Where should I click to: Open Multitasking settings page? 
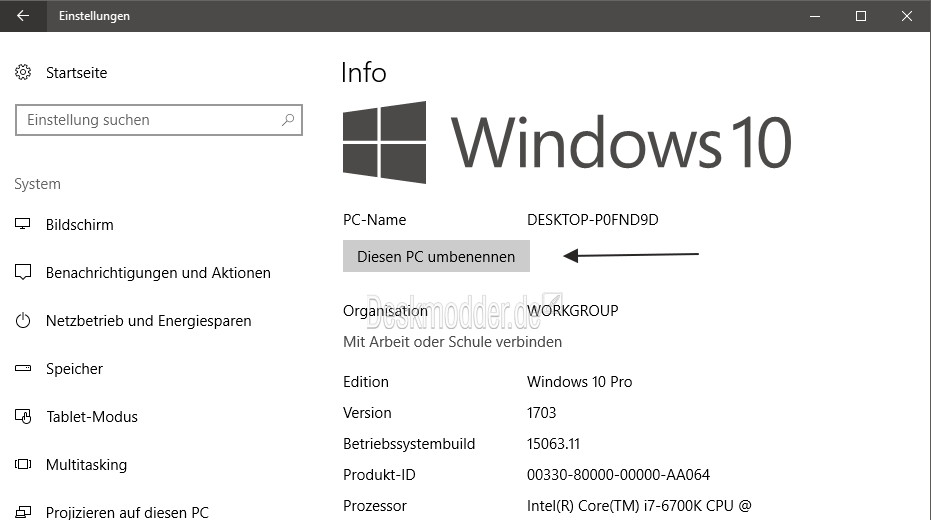click(87, 465)
